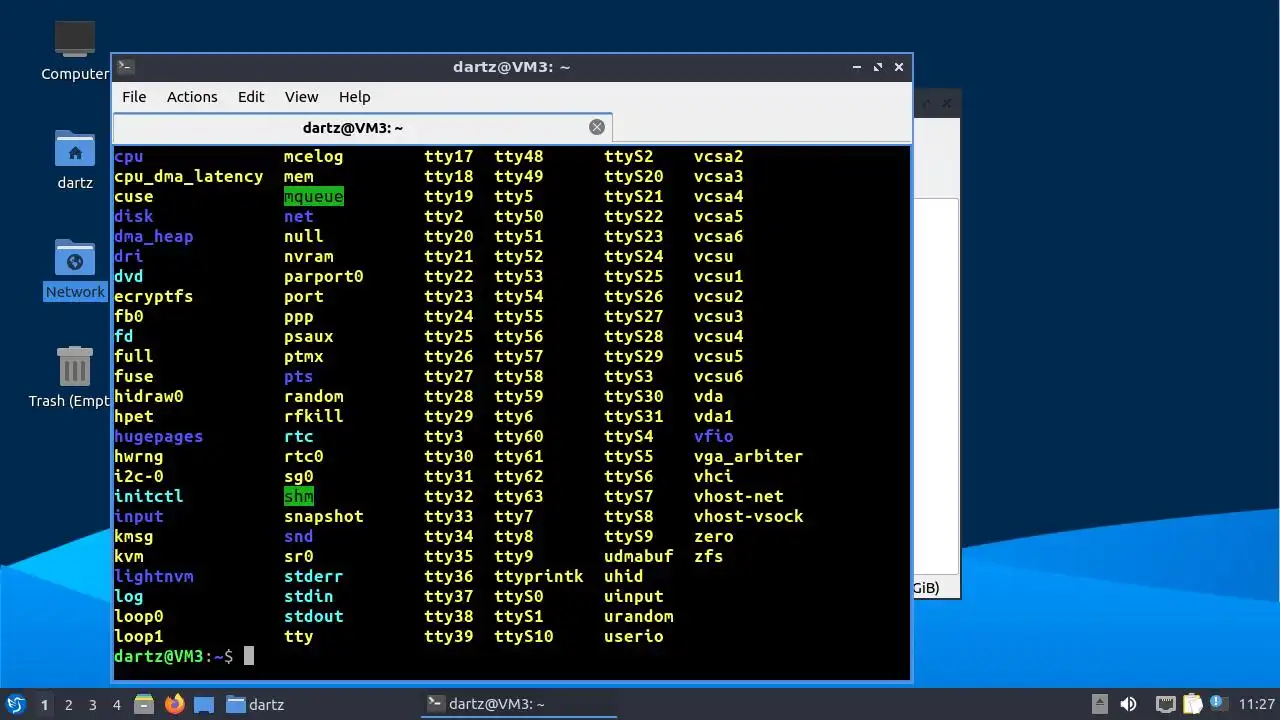
Task: Open the File menu
Action: pyautogui.click(x=134, y=97)
